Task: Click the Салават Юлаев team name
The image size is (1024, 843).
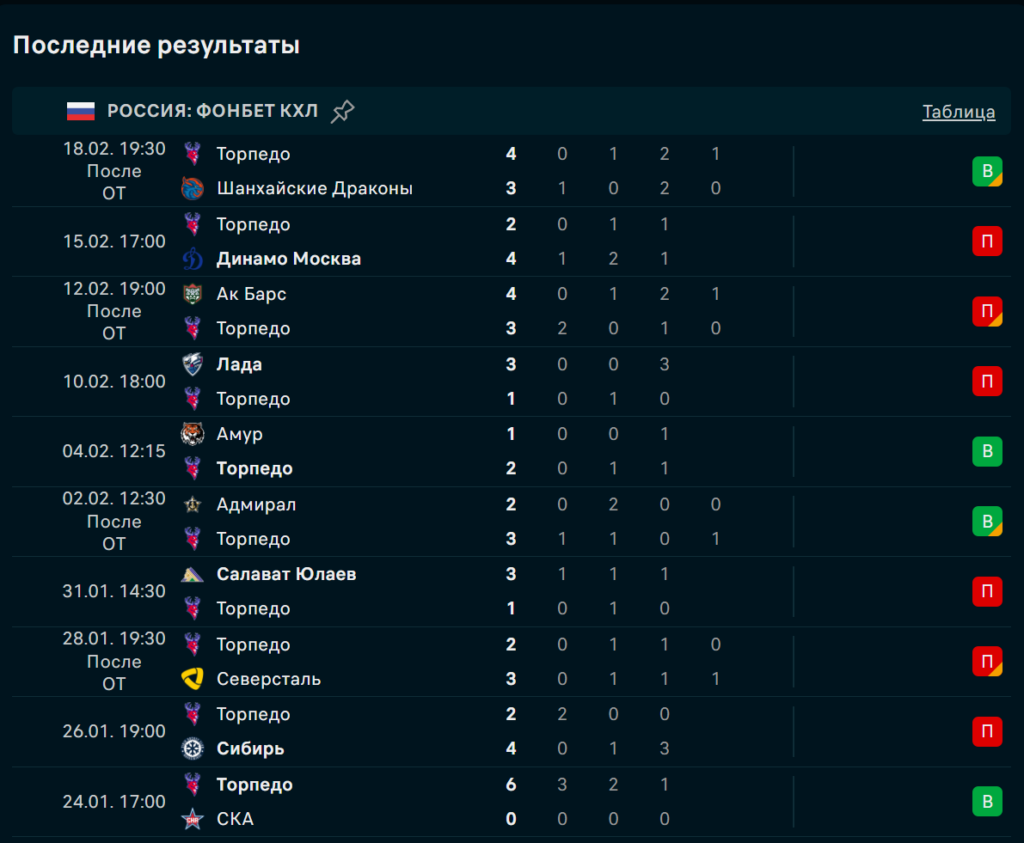Action: (x=286, y=574)
